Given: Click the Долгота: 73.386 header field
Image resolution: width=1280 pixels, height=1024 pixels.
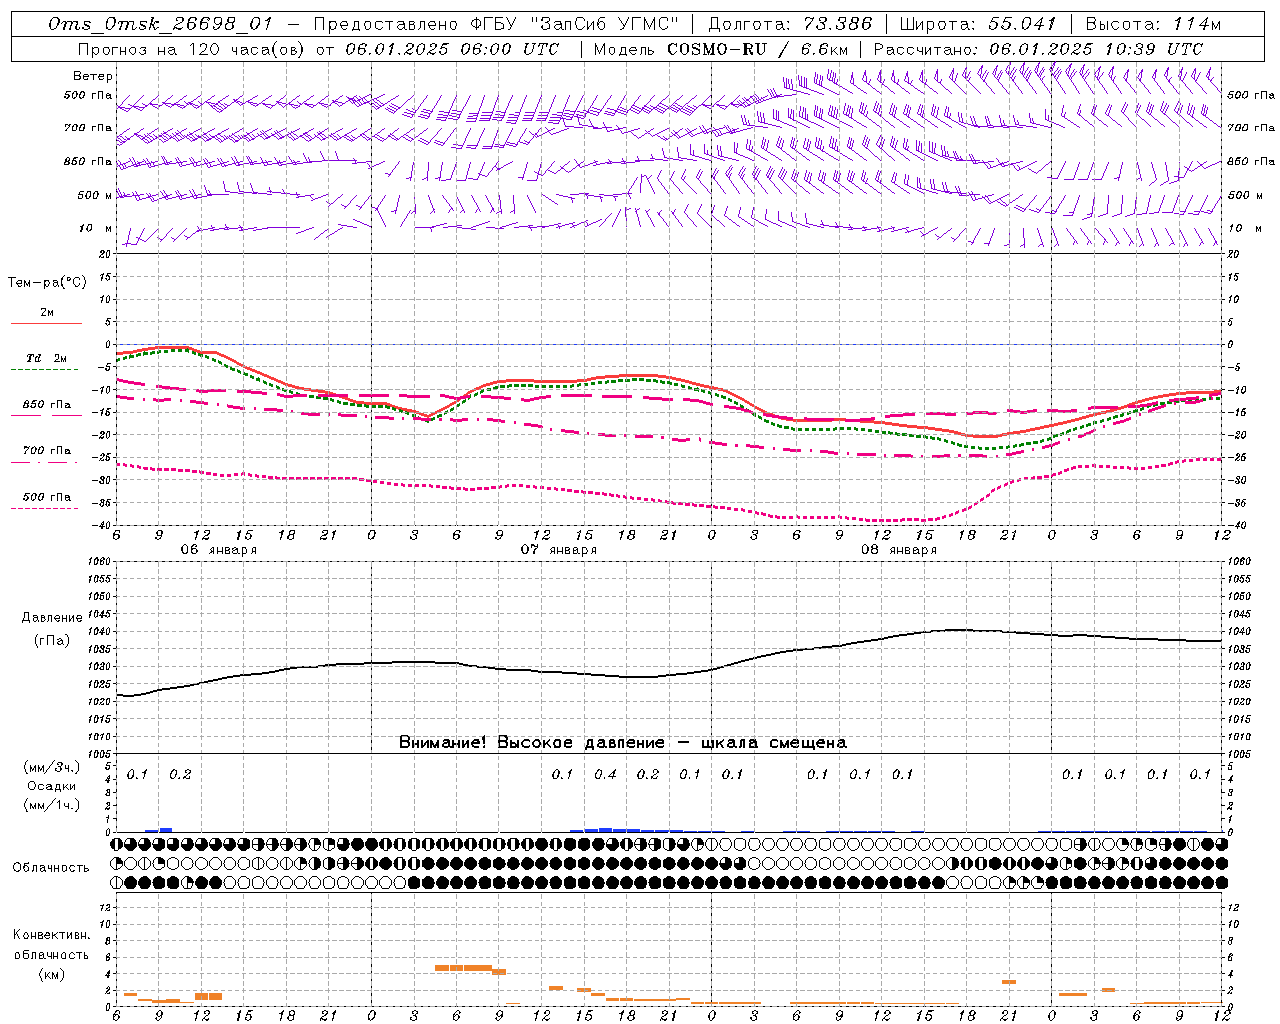Looking at the screenshot, I should 790,24.
